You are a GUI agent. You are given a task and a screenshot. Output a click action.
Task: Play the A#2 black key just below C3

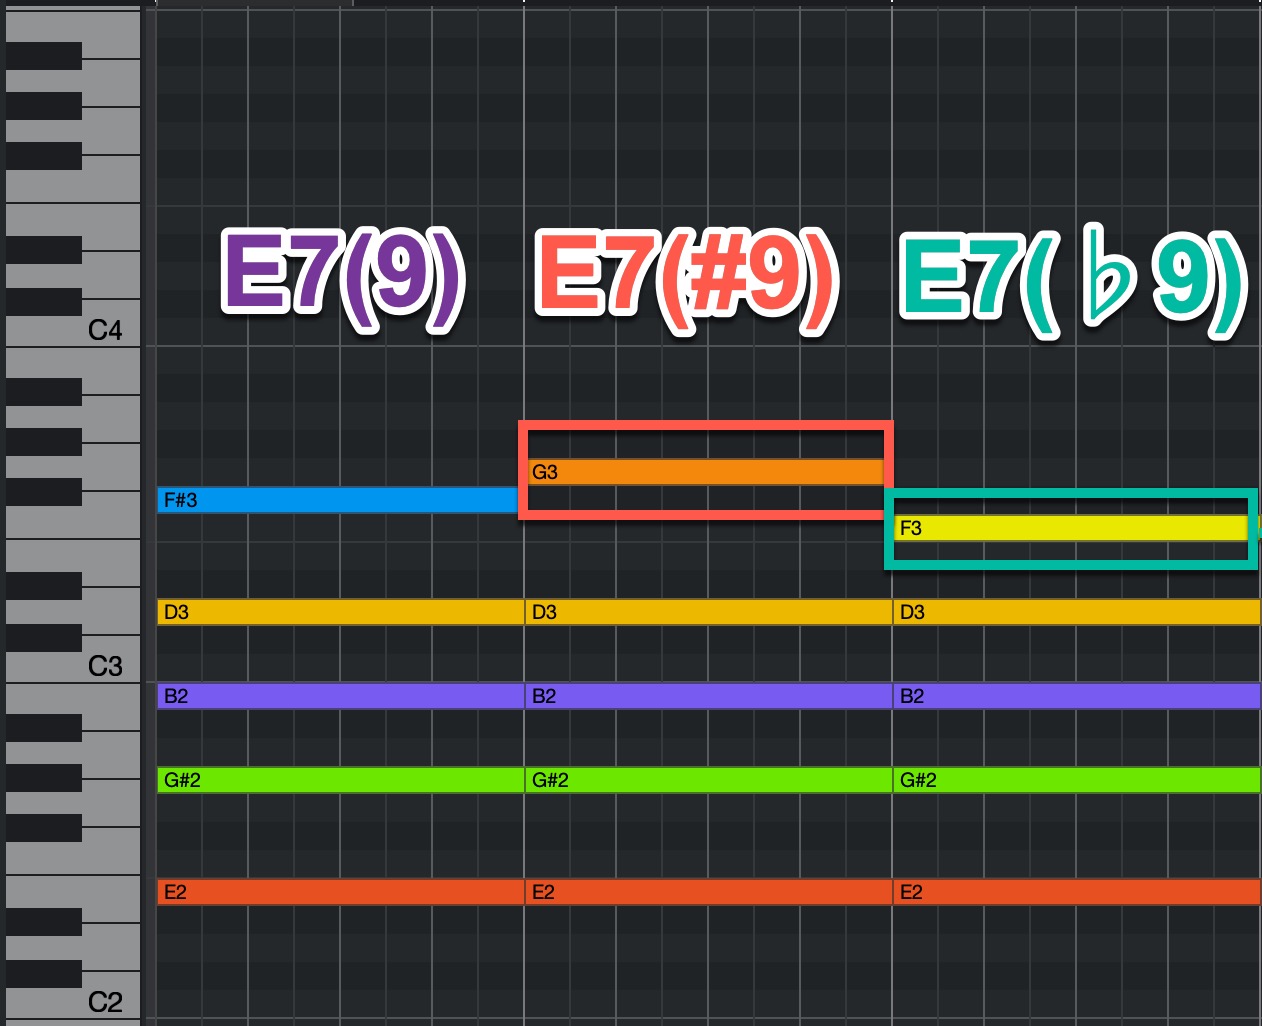(x=44, y=727)
